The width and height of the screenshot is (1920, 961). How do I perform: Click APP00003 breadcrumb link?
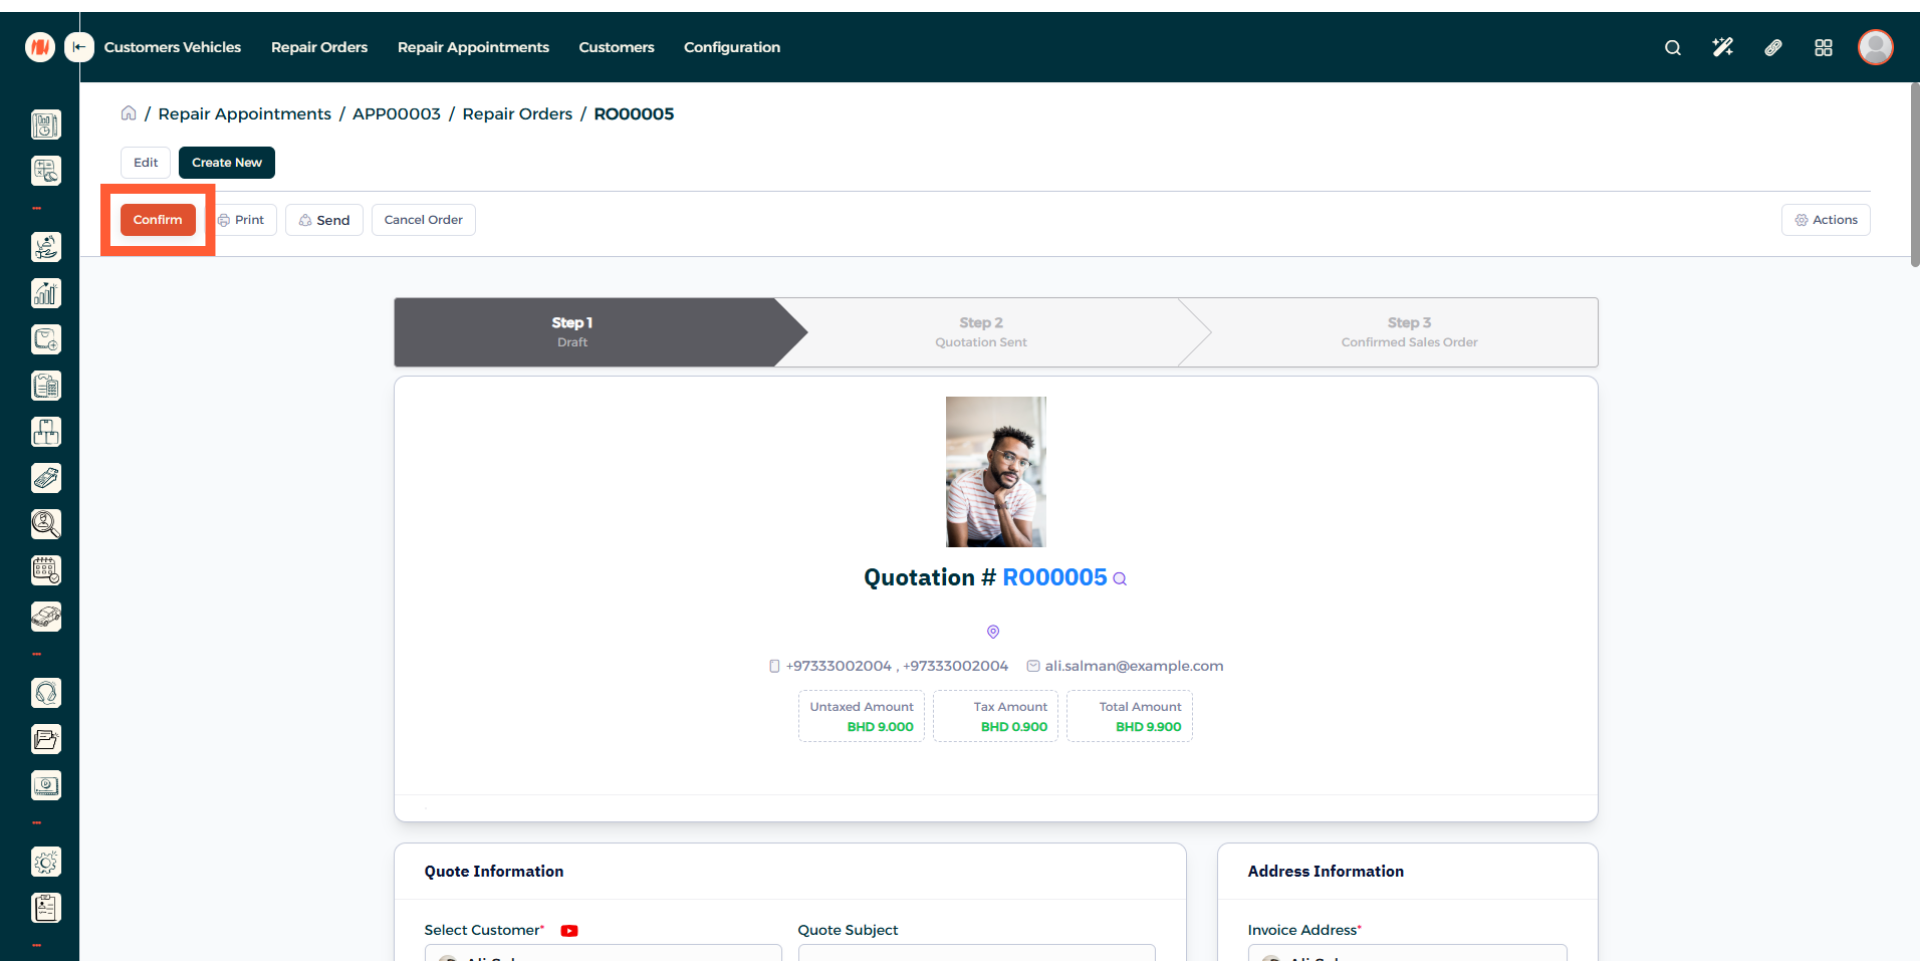[396, 114]
